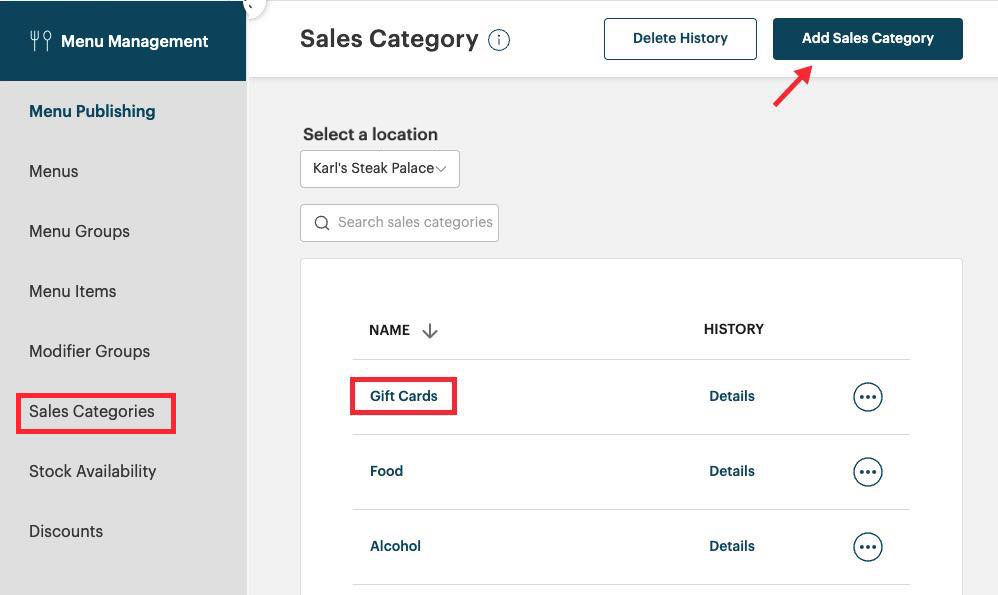
Task: Collapse the sidebar with the chevron
Action: click(251, 6)
